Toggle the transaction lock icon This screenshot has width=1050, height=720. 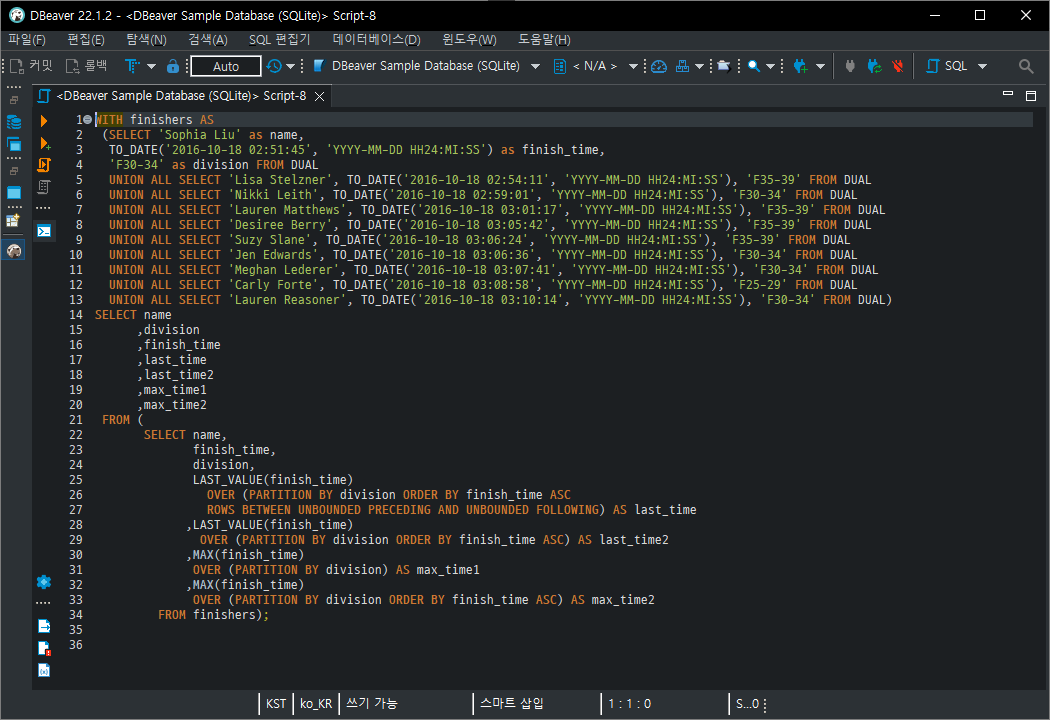coord(173,66)
